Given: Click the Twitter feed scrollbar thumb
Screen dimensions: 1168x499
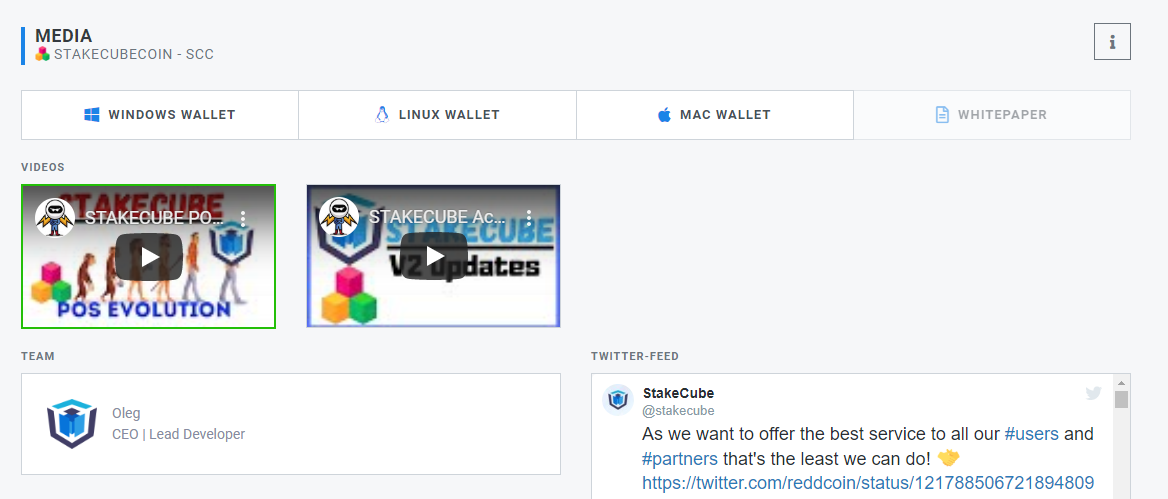Looking at the screenshot, I should point(1121,400).
